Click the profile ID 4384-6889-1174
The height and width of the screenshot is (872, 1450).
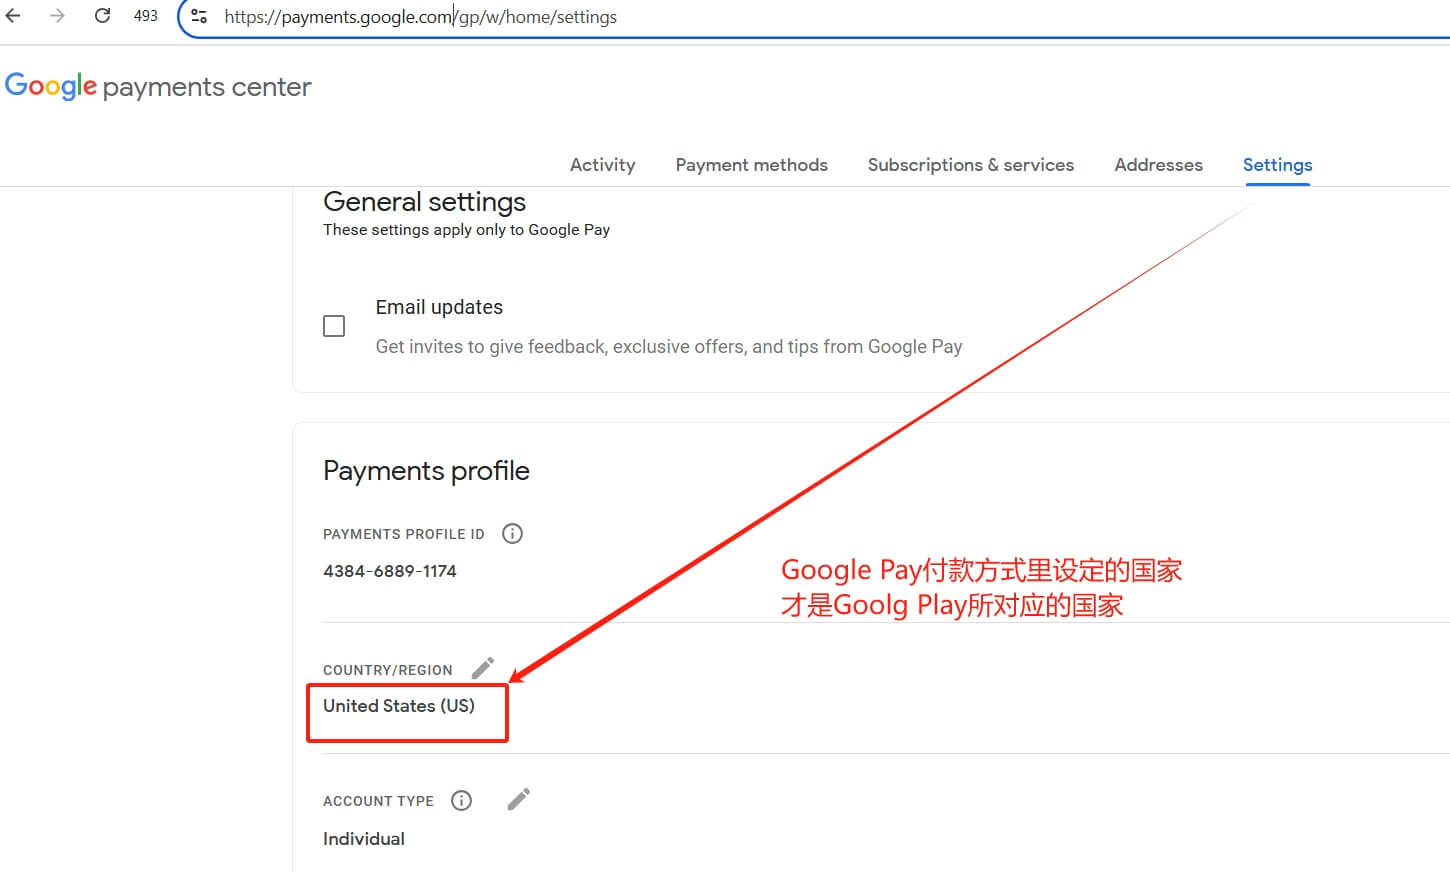click(389, 571)
